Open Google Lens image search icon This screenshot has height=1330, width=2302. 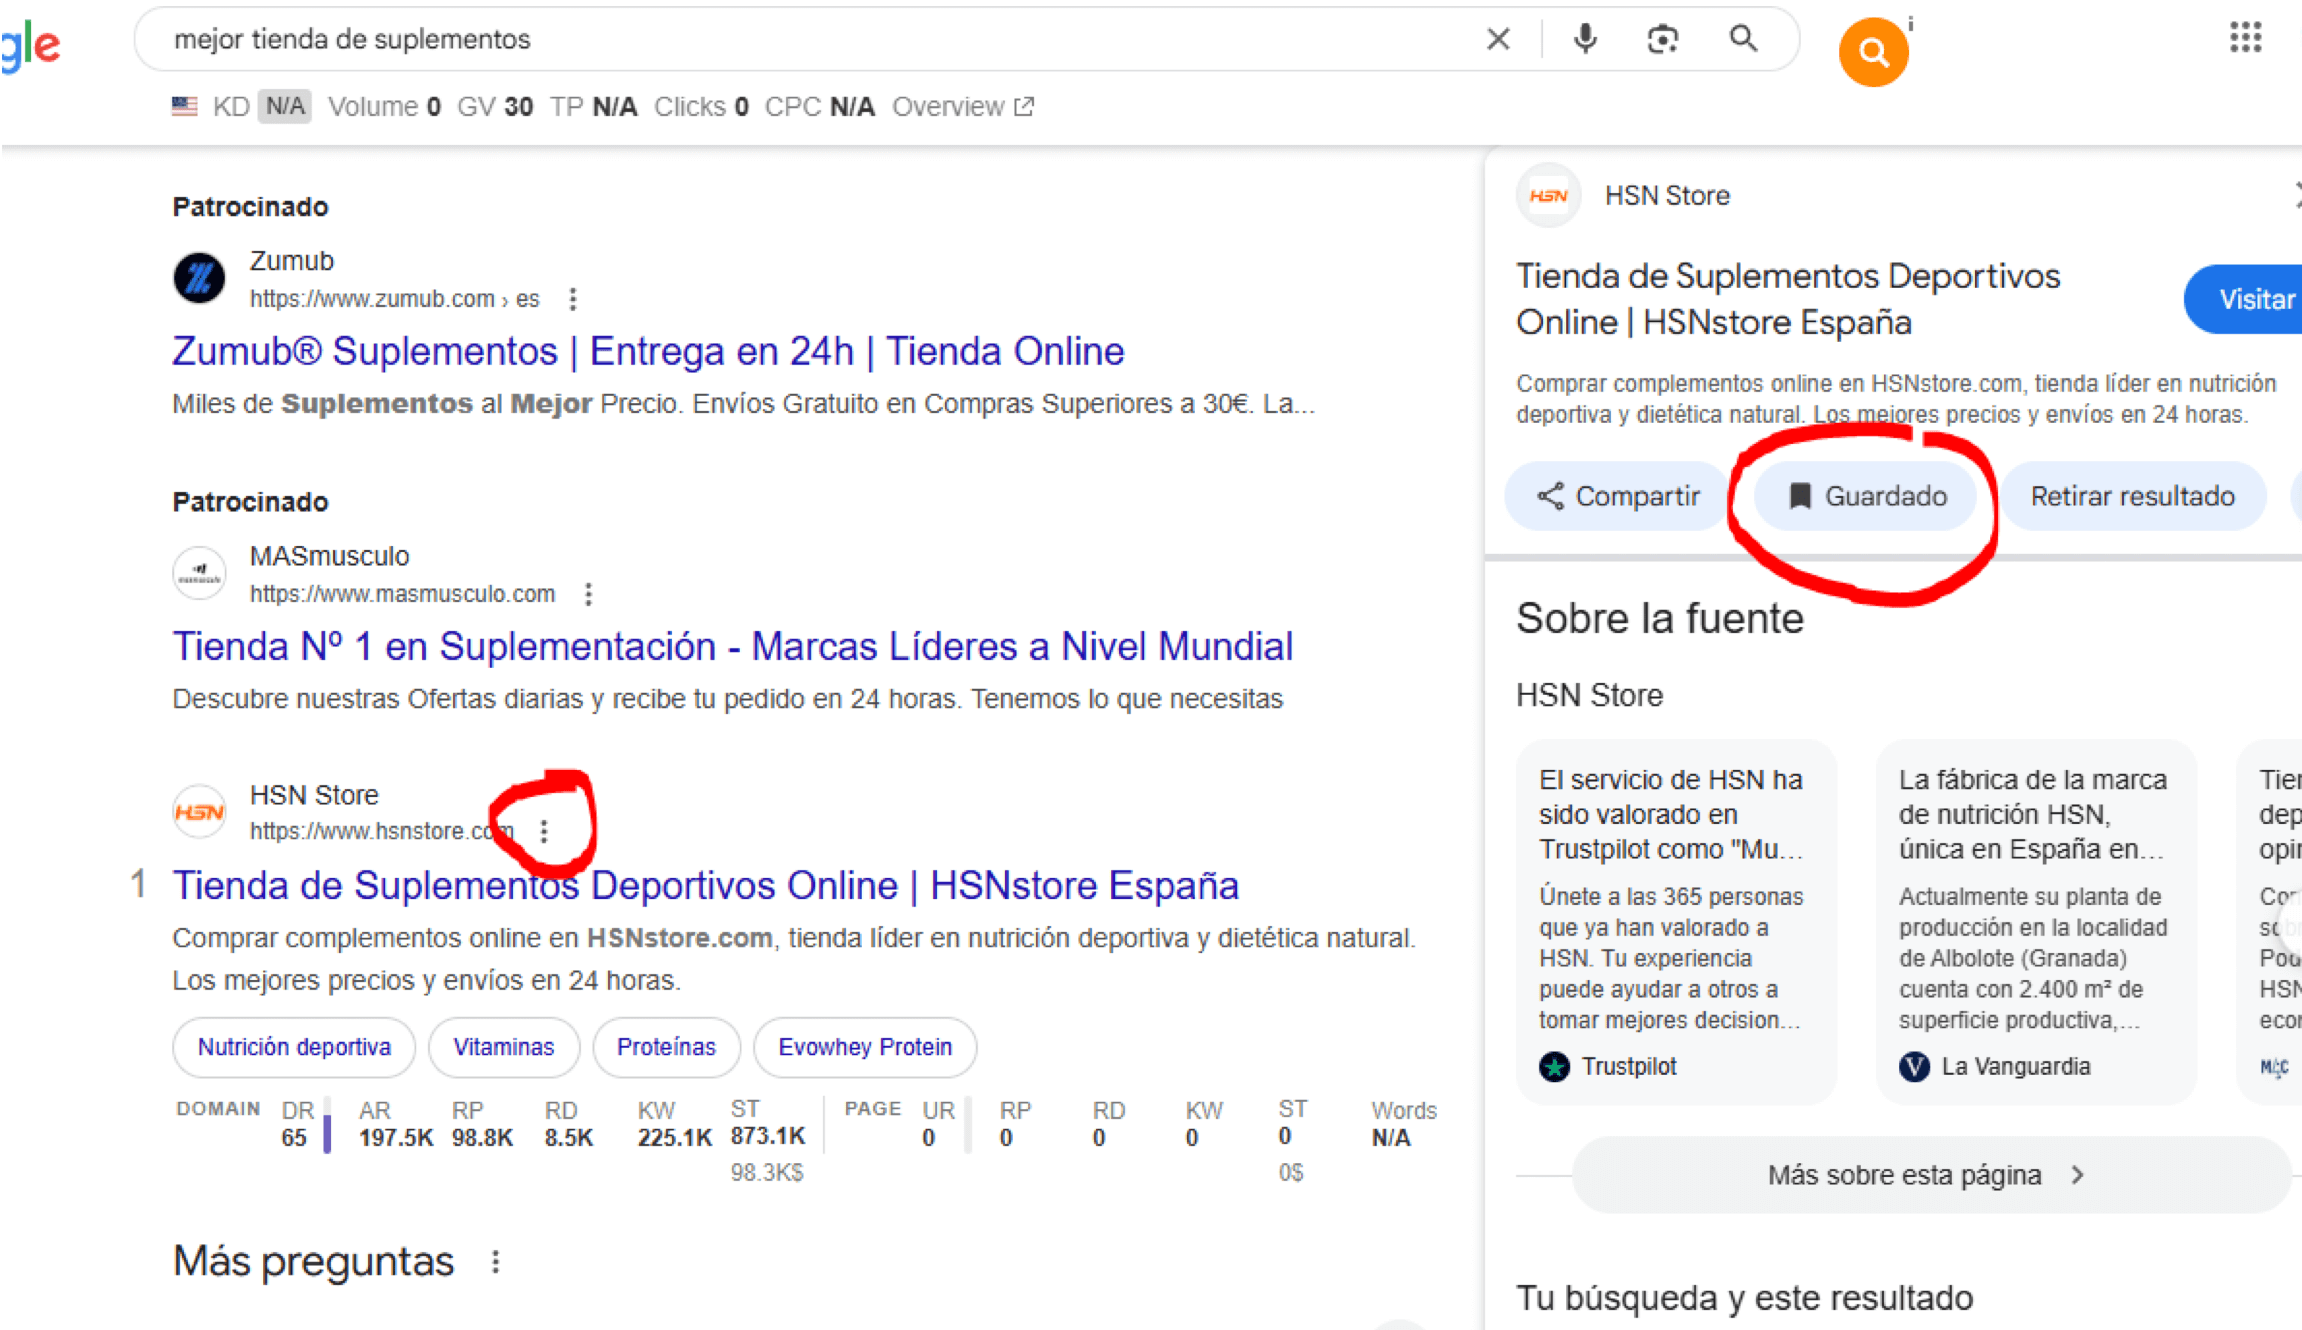tap(1662, 39)
